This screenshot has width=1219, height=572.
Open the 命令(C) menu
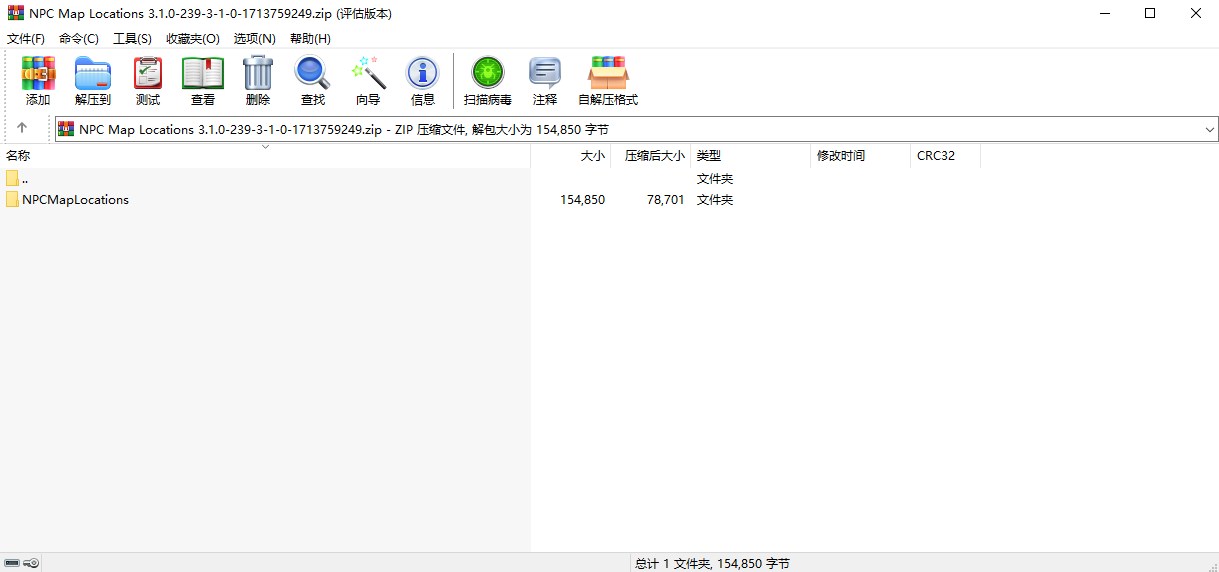tap(79, 38)
